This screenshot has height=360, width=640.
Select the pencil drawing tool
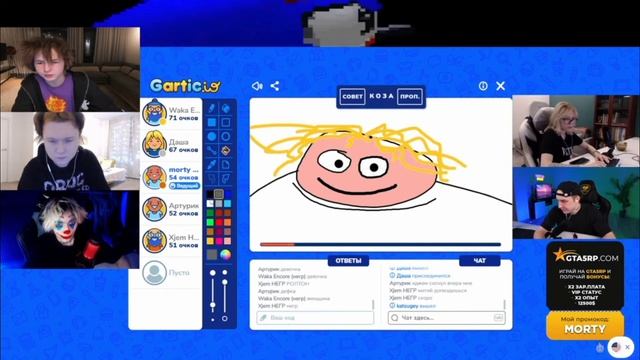(x=212, y=108)
